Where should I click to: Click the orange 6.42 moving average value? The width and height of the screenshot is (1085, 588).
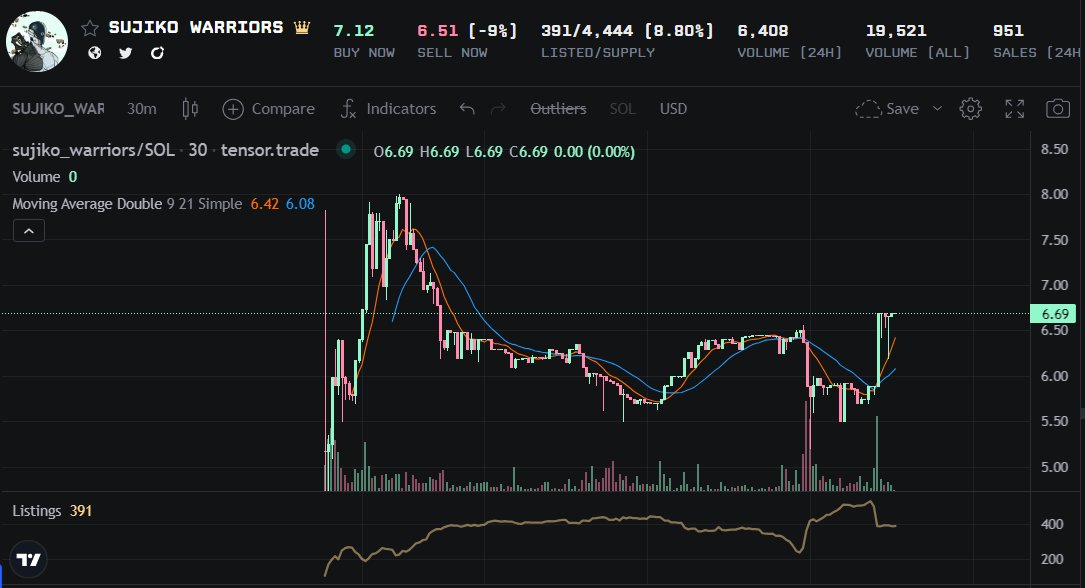[264, 204]
